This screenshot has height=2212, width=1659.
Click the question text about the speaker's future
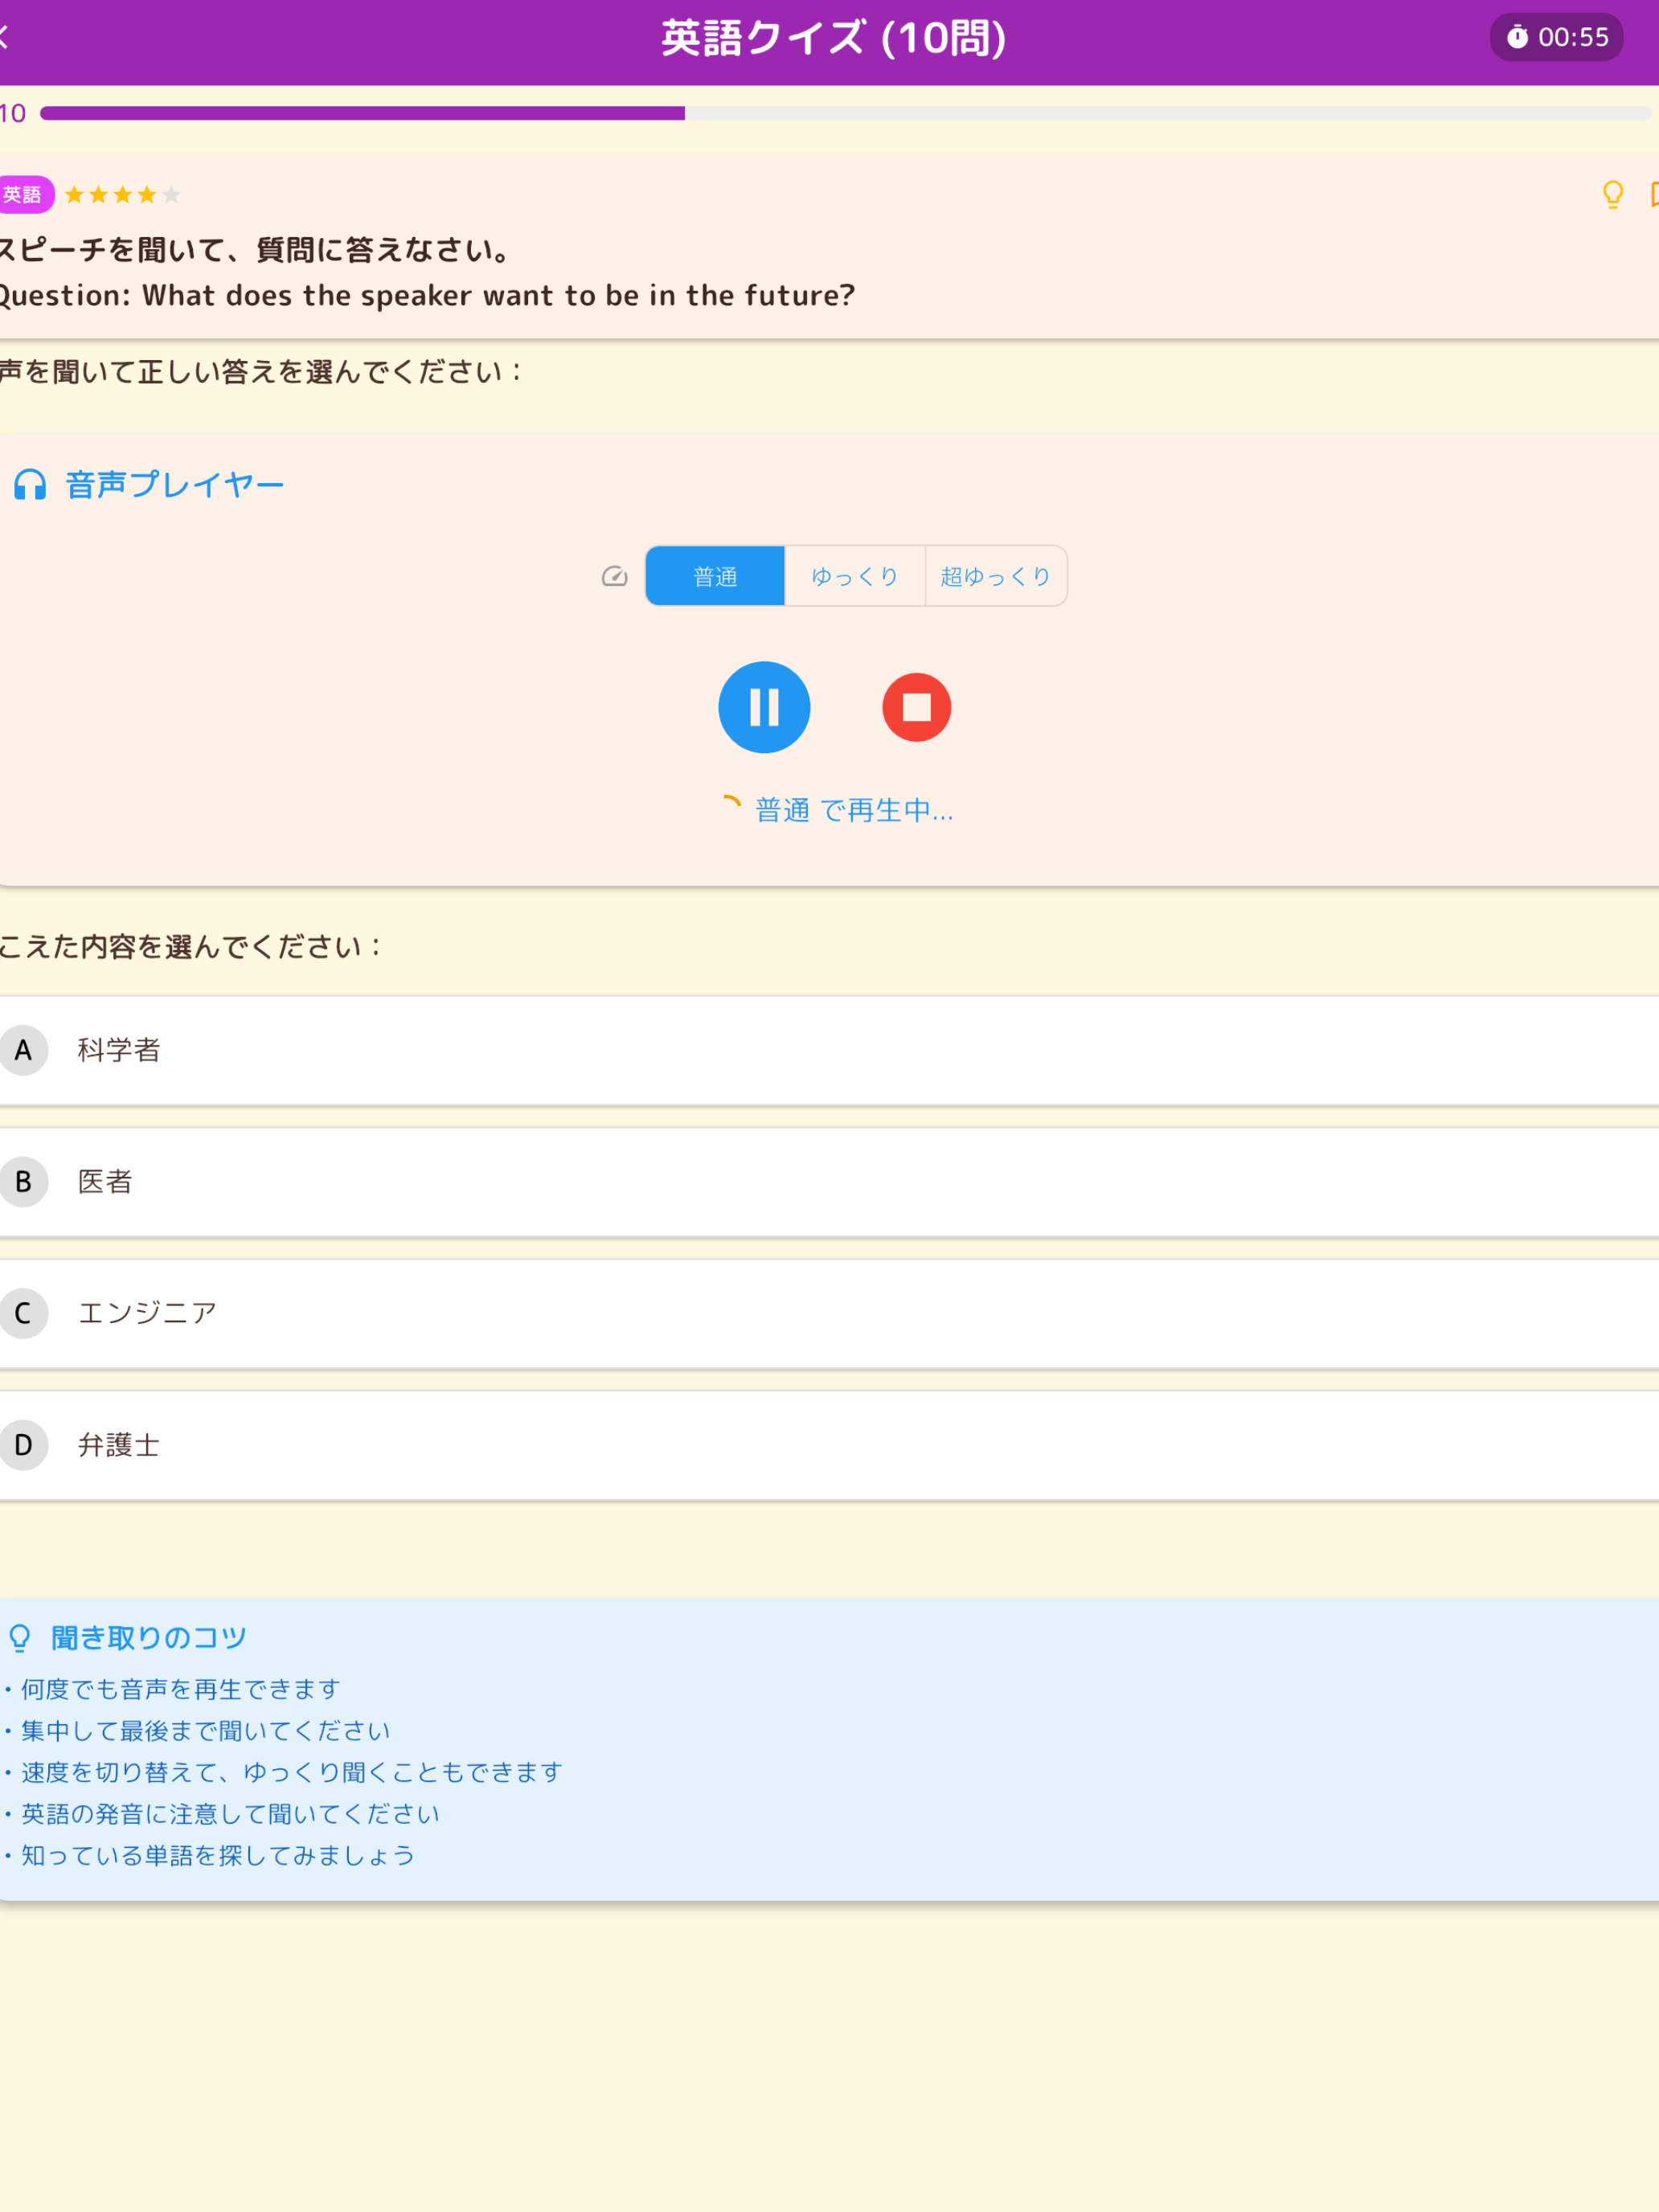pyautogui.click(x=427, y=296)
